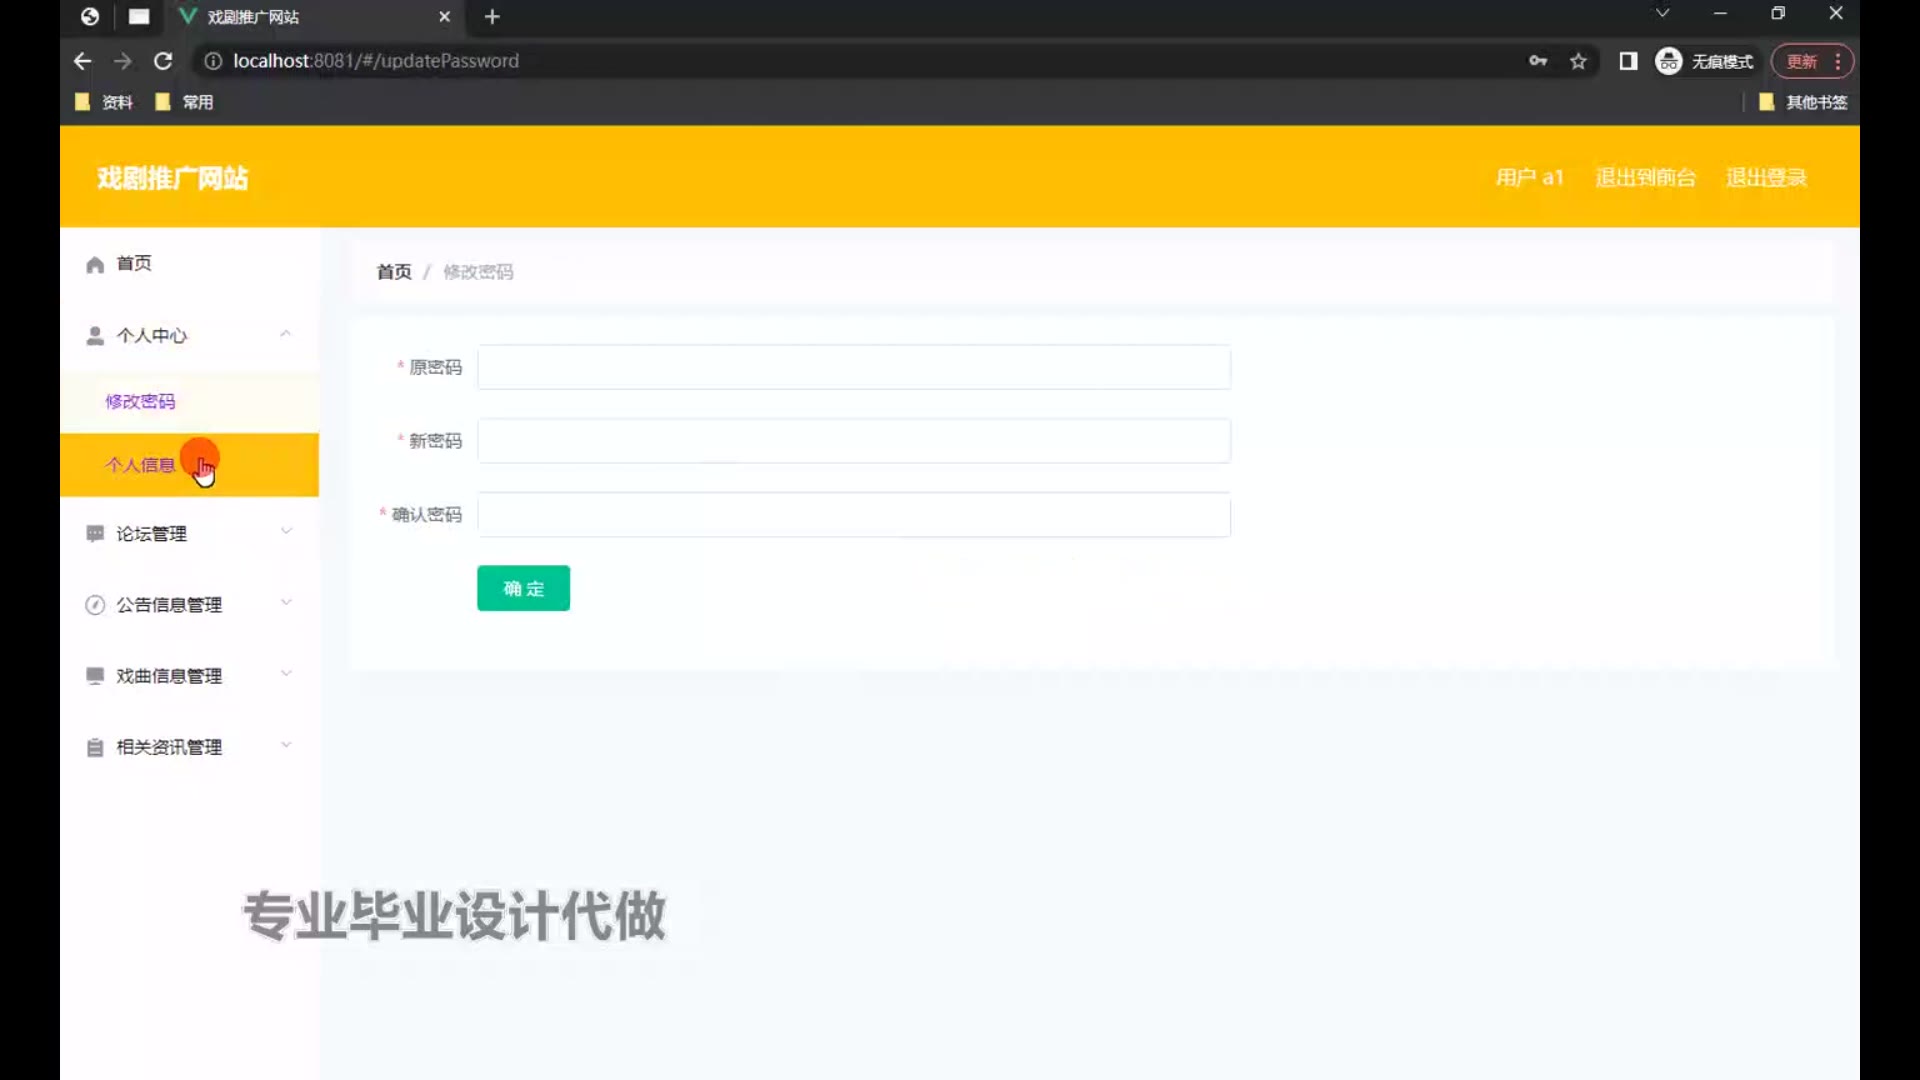Select the 修改密码 menu item
1920x1080 pixels.
(x=140, y=401)
